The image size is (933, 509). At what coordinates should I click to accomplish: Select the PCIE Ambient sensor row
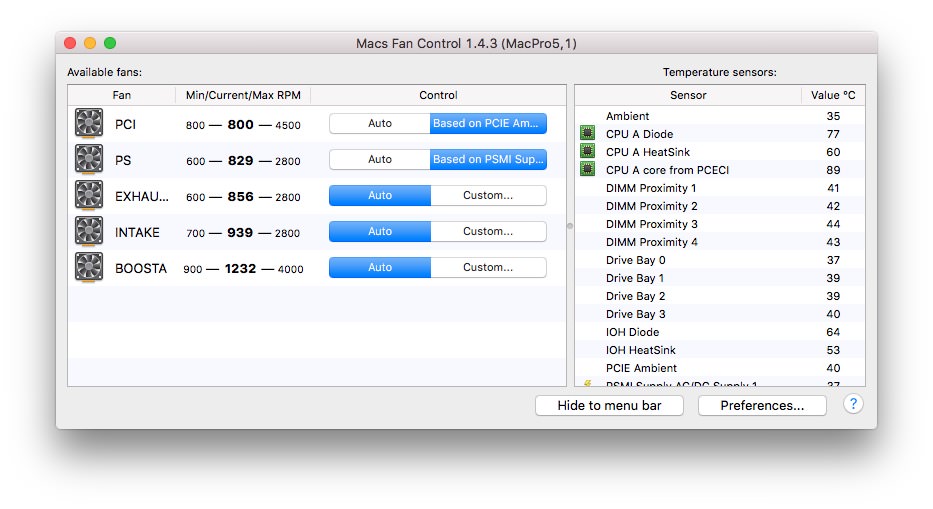tap(720, 368)
